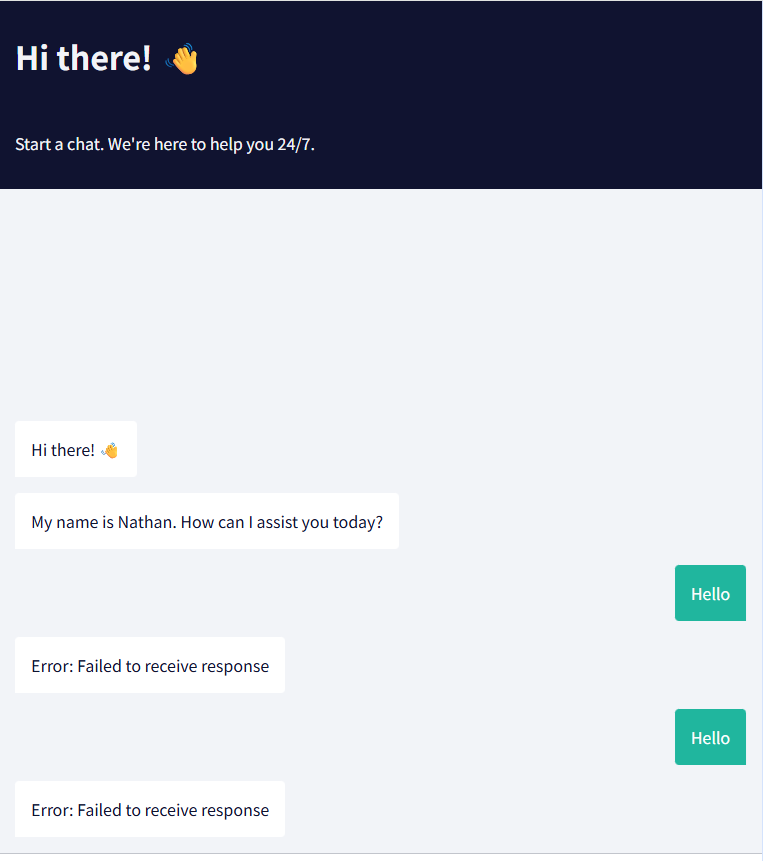Click the empty chat area above the messages
The height and width of the screenshot is (861, 763).
tap(380, 300)
